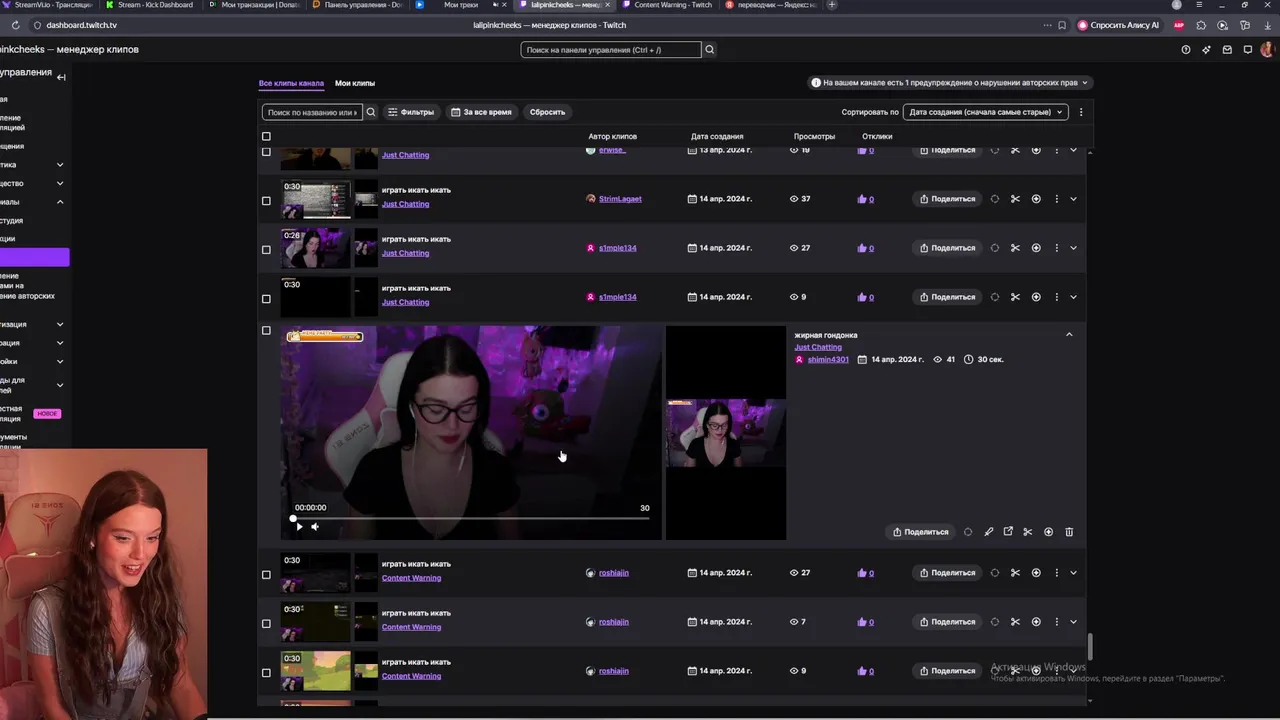Tick the checkbox for s1mple134's 27-view clip
This screenshot has width=1280, height=720.
coord(266,249)
